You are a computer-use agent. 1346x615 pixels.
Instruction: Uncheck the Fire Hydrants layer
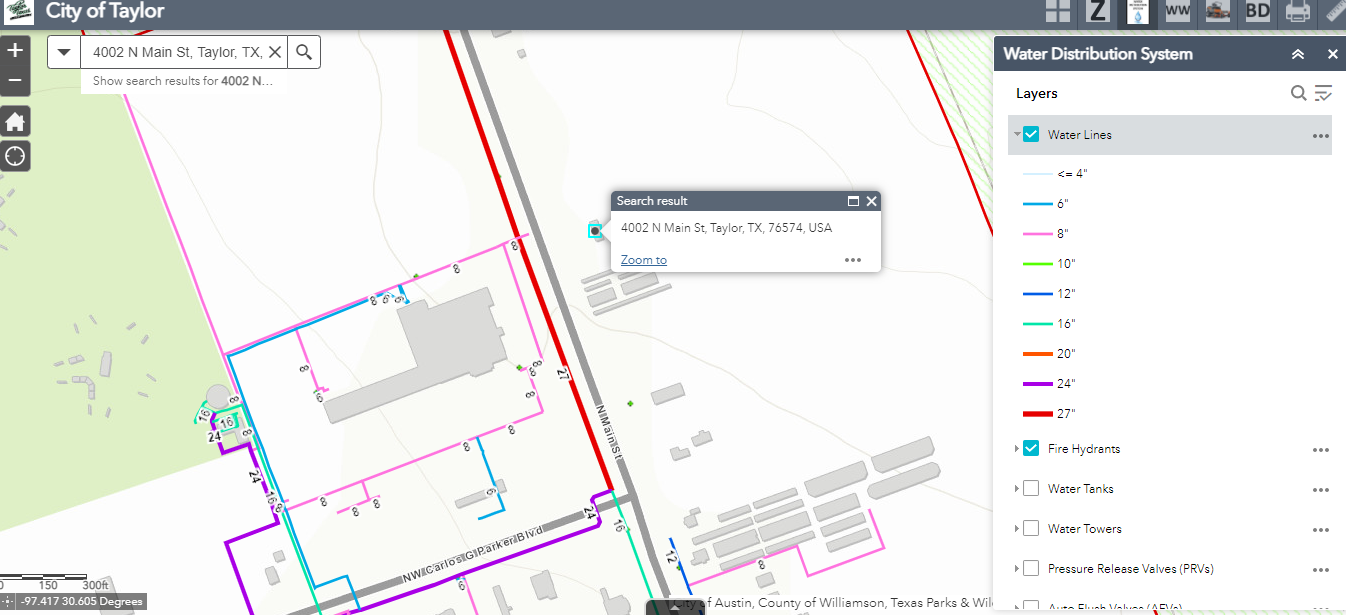1031,449
